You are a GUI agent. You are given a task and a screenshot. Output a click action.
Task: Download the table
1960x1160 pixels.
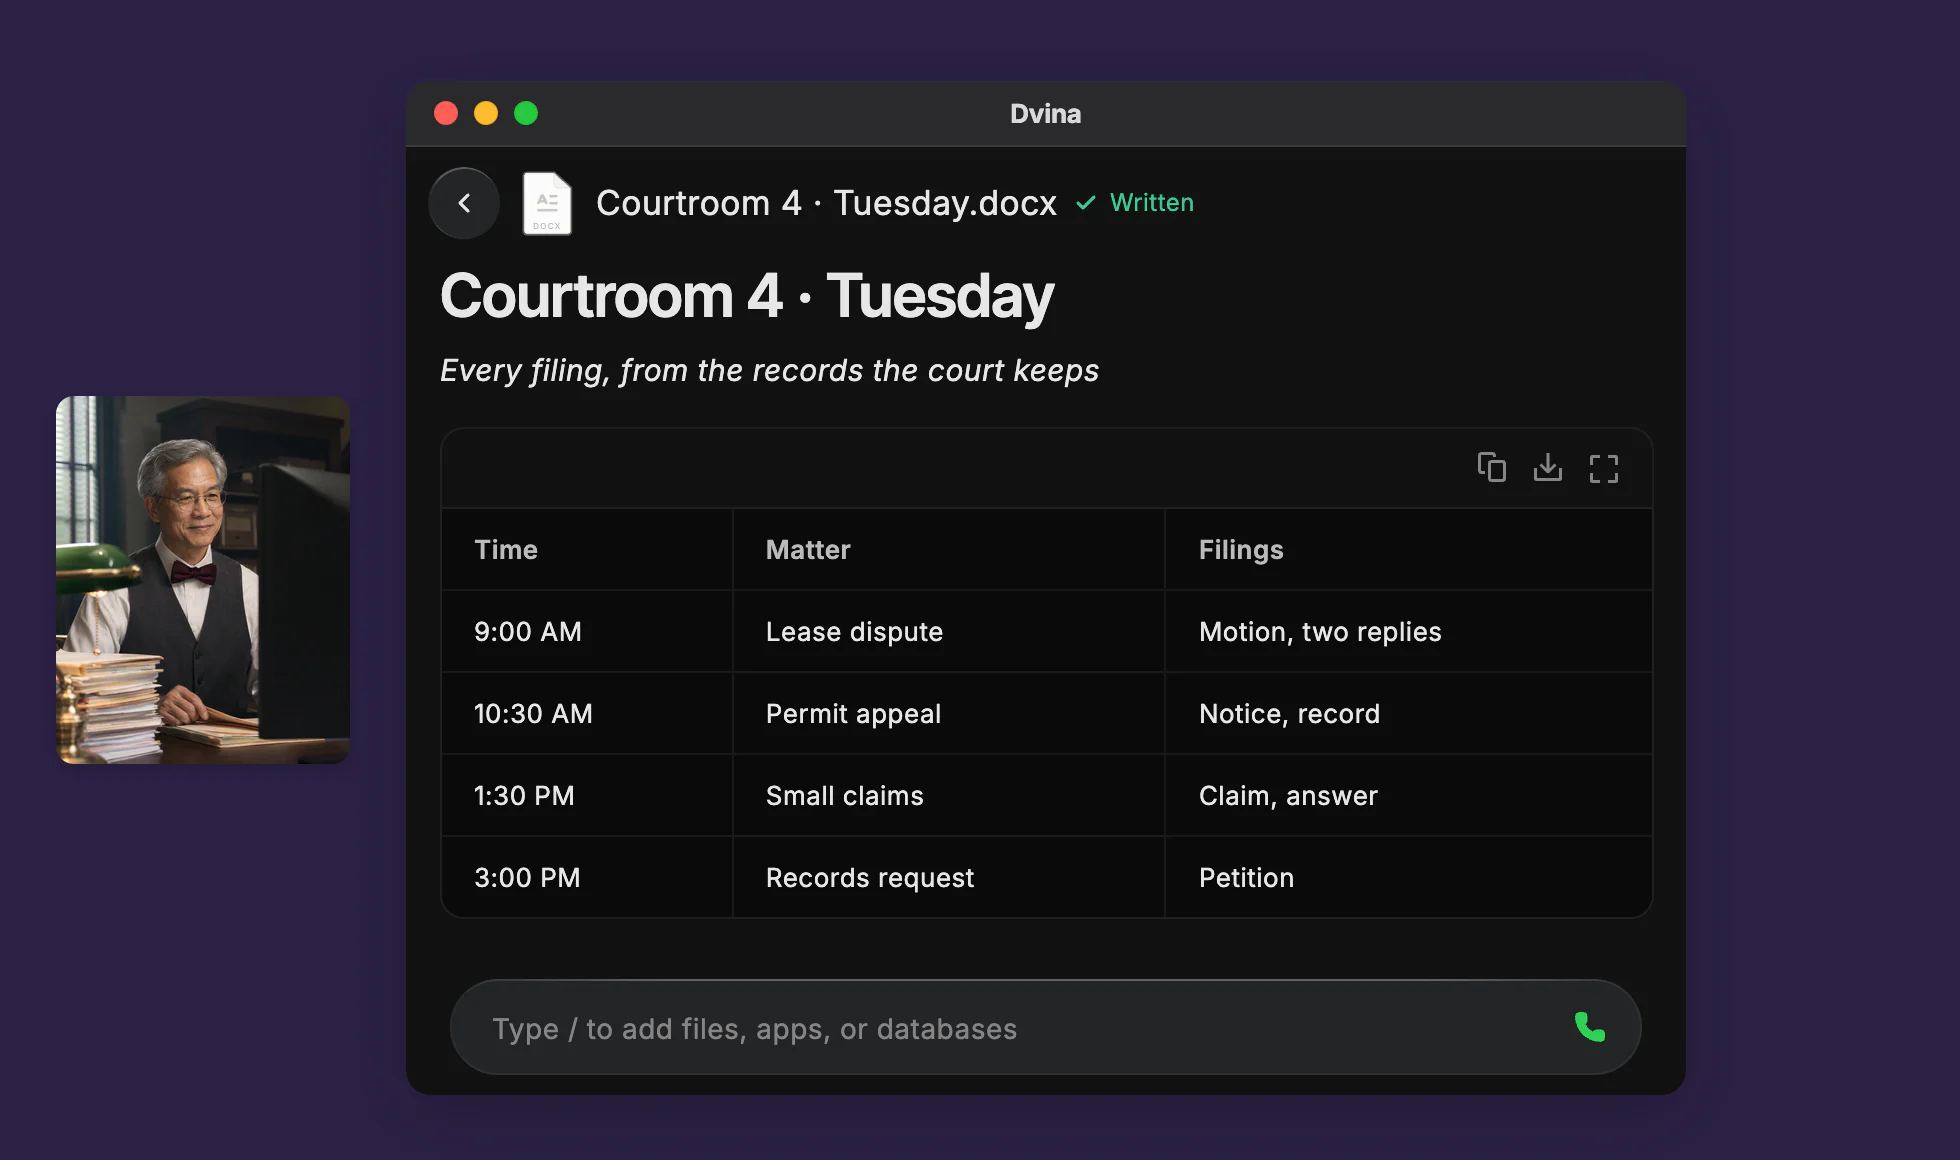point(1548,467)
